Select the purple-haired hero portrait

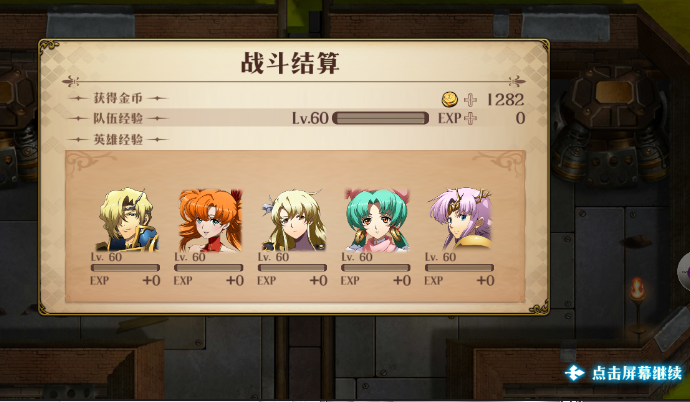460,218
